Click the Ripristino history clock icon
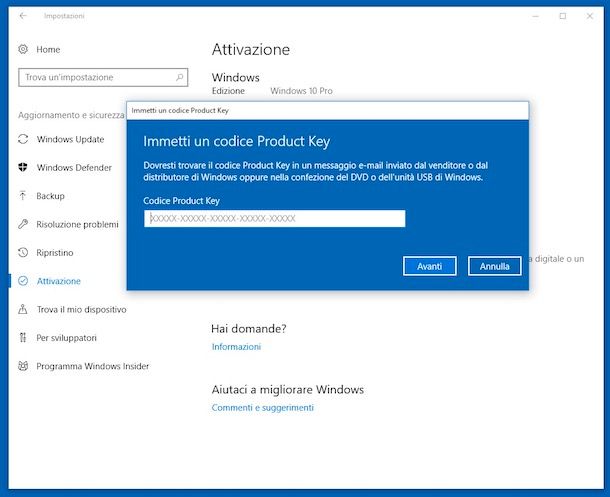 (x=23, y=253)
